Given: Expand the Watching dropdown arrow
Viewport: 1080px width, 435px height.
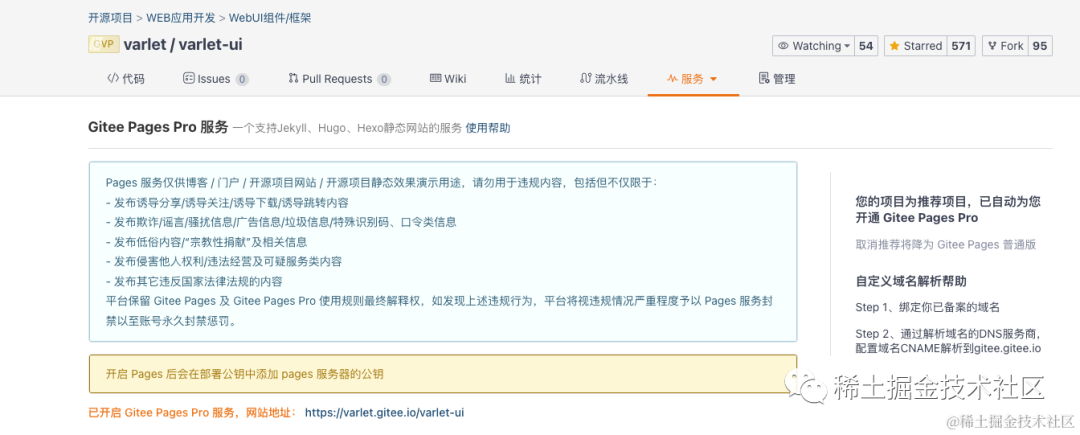Looking at the screenshot, I should coord(847,46).
